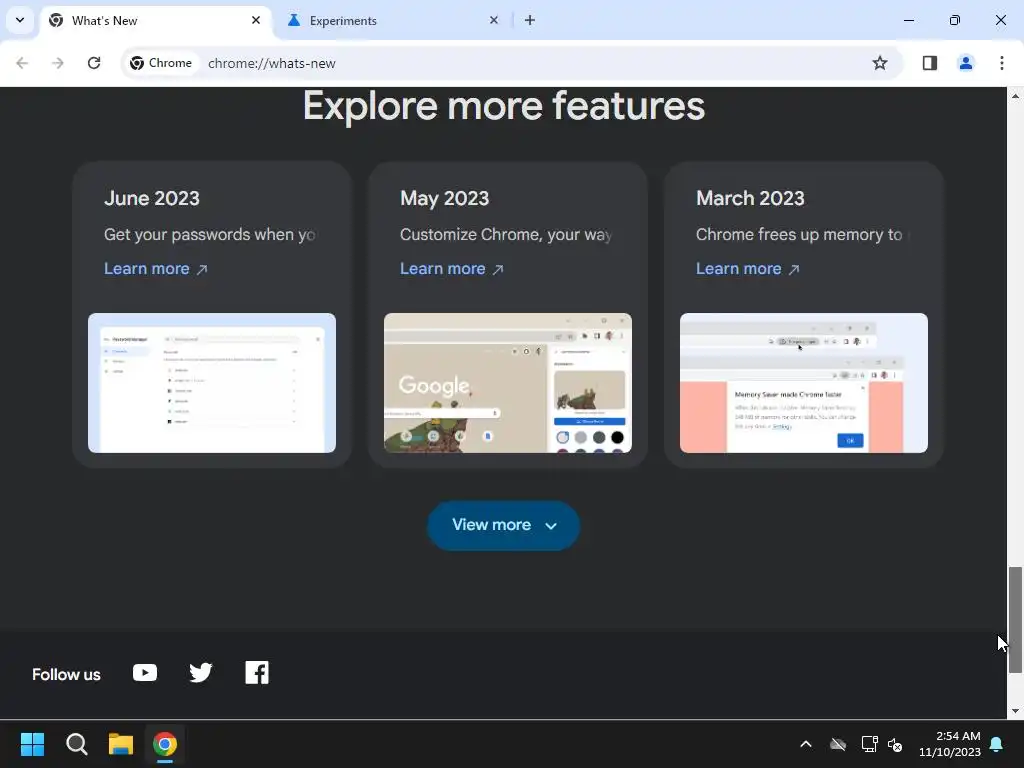Bookmark this page with the star icon
The image size is (1024, 768).
point(880,63)
